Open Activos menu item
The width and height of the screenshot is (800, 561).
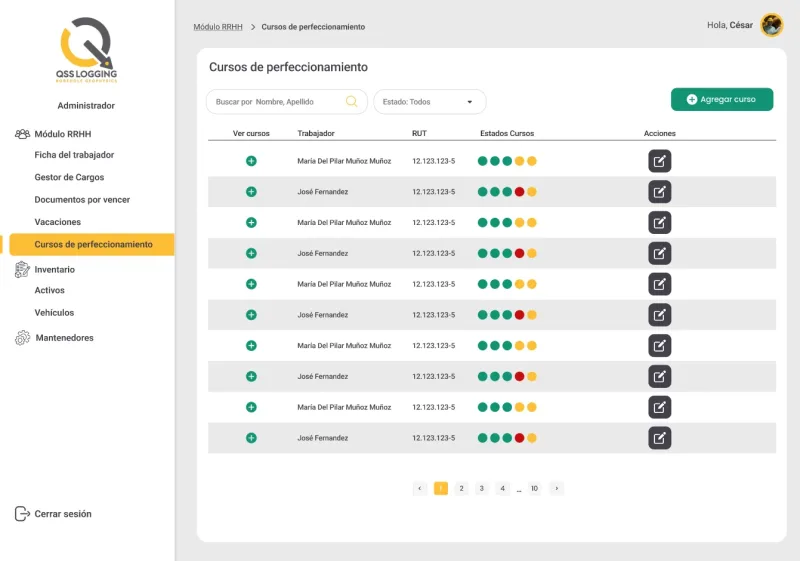[49, 290]
